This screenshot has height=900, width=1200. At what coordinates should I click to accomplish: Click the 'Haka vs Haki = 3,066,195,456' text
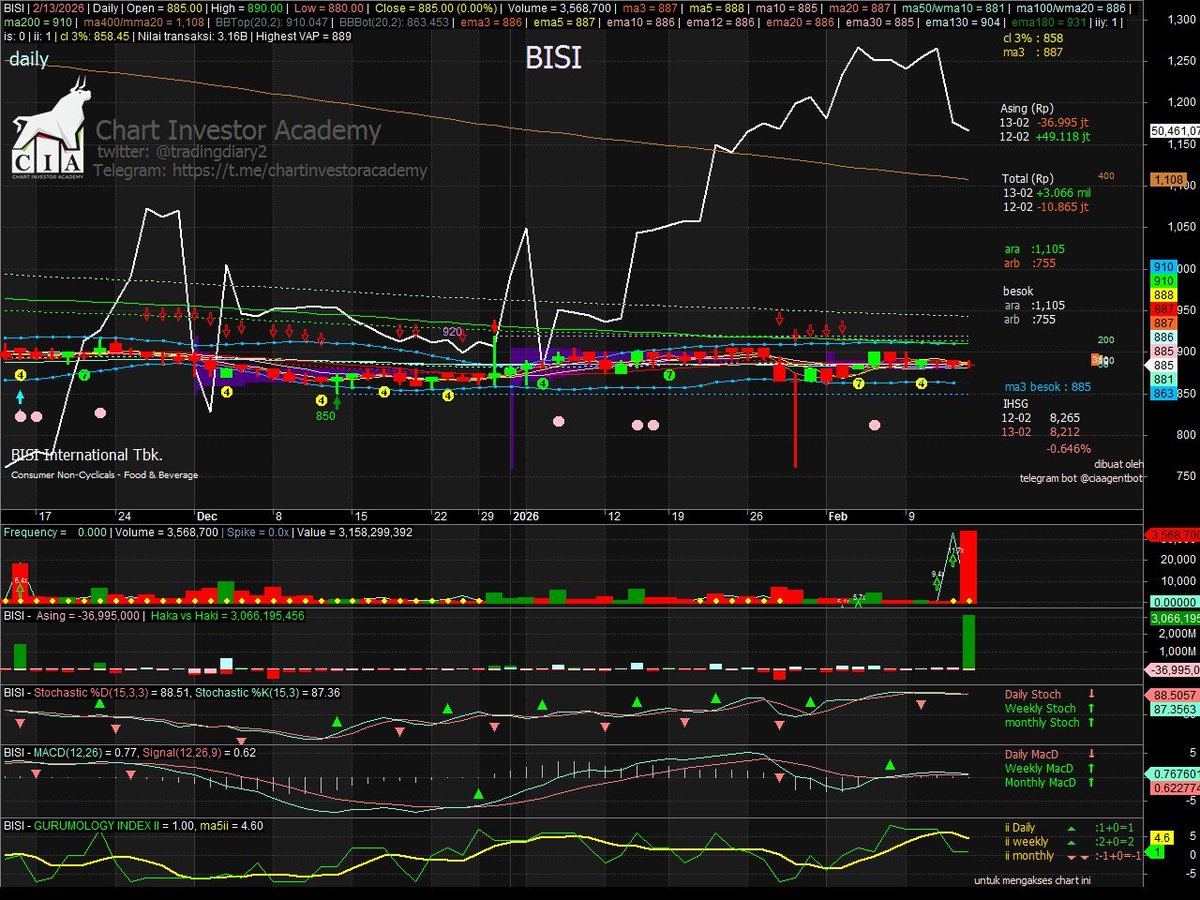[x=228, y=617]
